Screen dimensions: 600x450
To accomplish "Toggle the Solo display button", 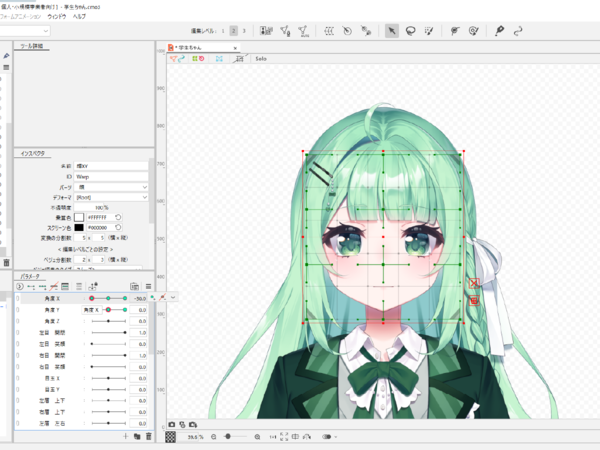I will pos(262,60).
